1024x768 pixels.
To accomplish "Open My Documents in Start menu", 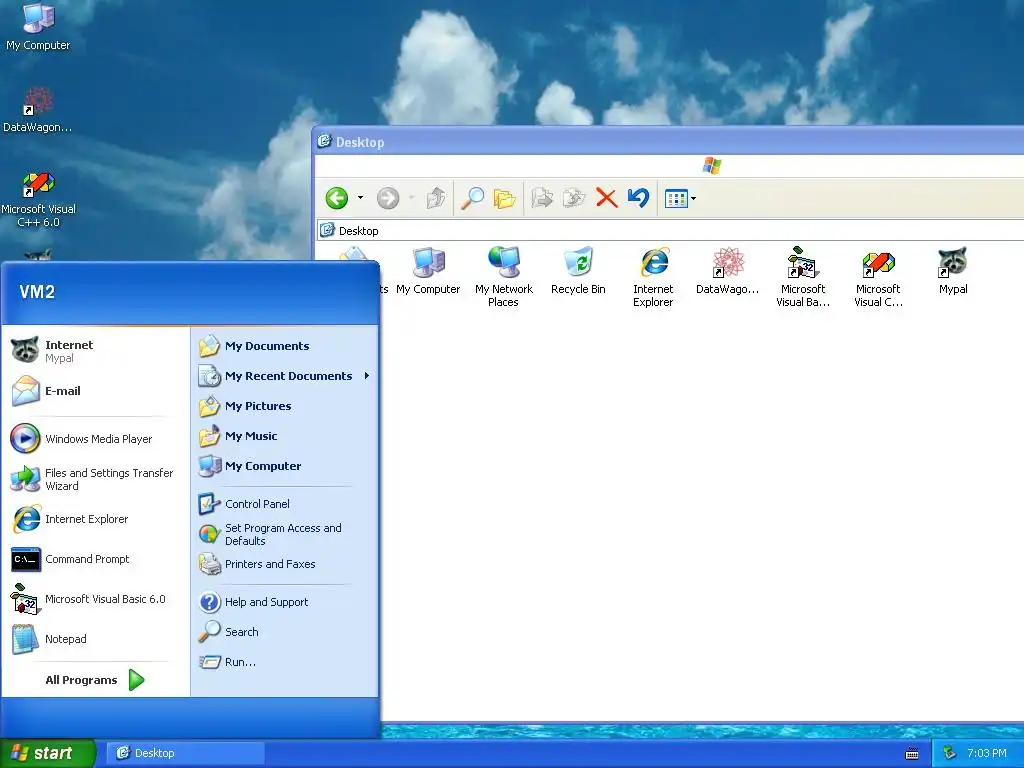I will point(285,346).
